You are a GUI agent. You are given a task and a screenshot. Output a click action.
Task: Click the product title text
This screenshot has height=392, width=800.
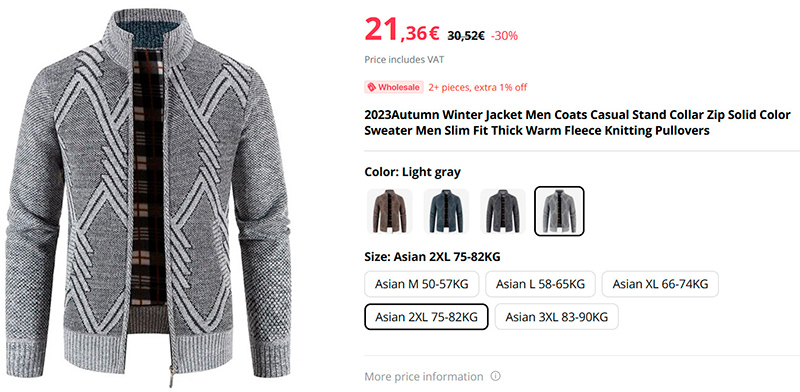coord(577,122)
